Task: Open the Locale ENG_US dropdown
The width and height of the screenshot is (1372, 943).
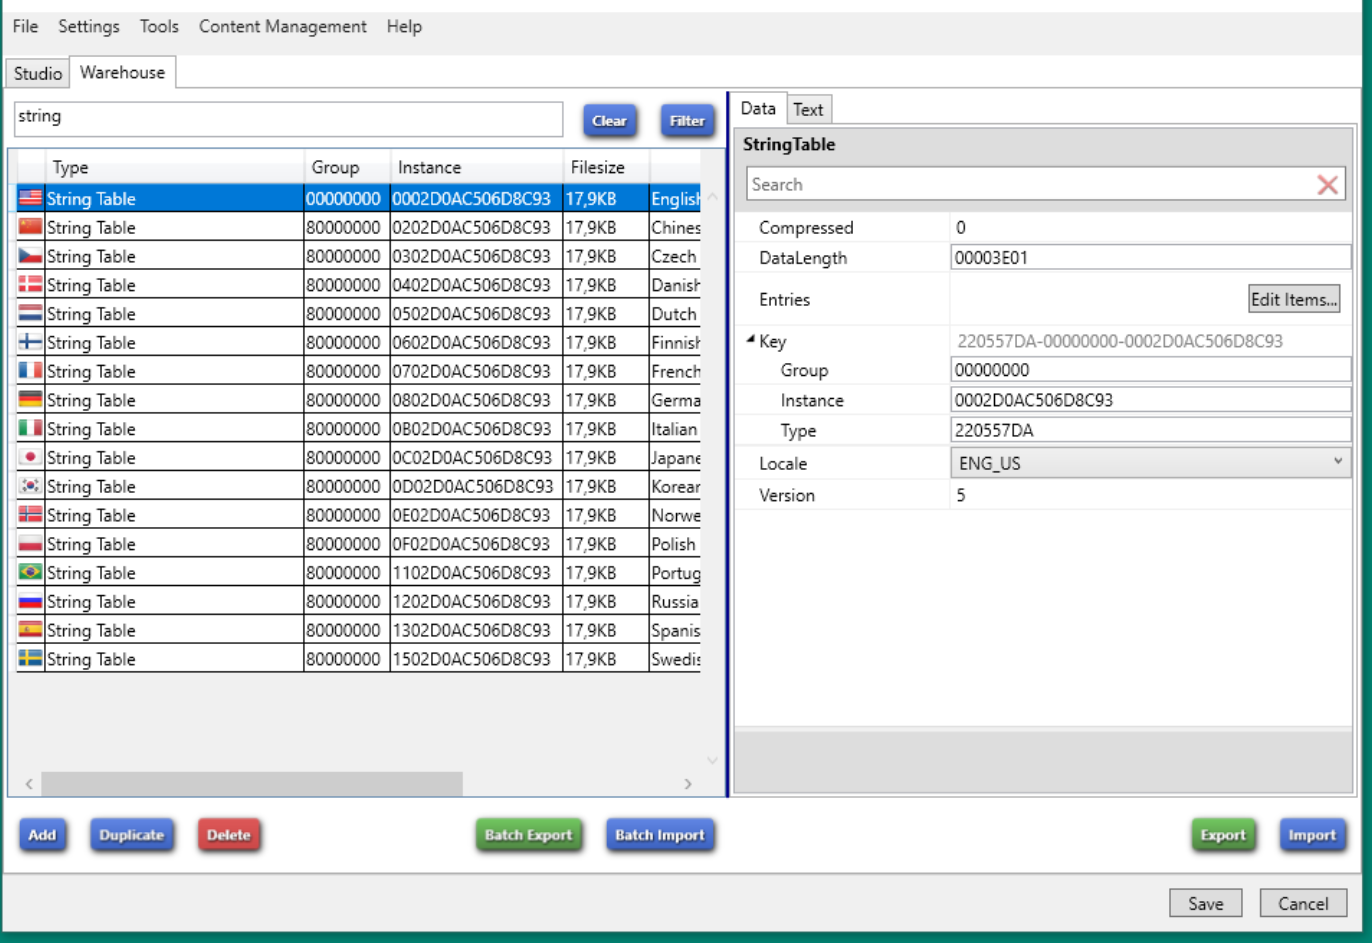Action: (x=1150, y=463)
